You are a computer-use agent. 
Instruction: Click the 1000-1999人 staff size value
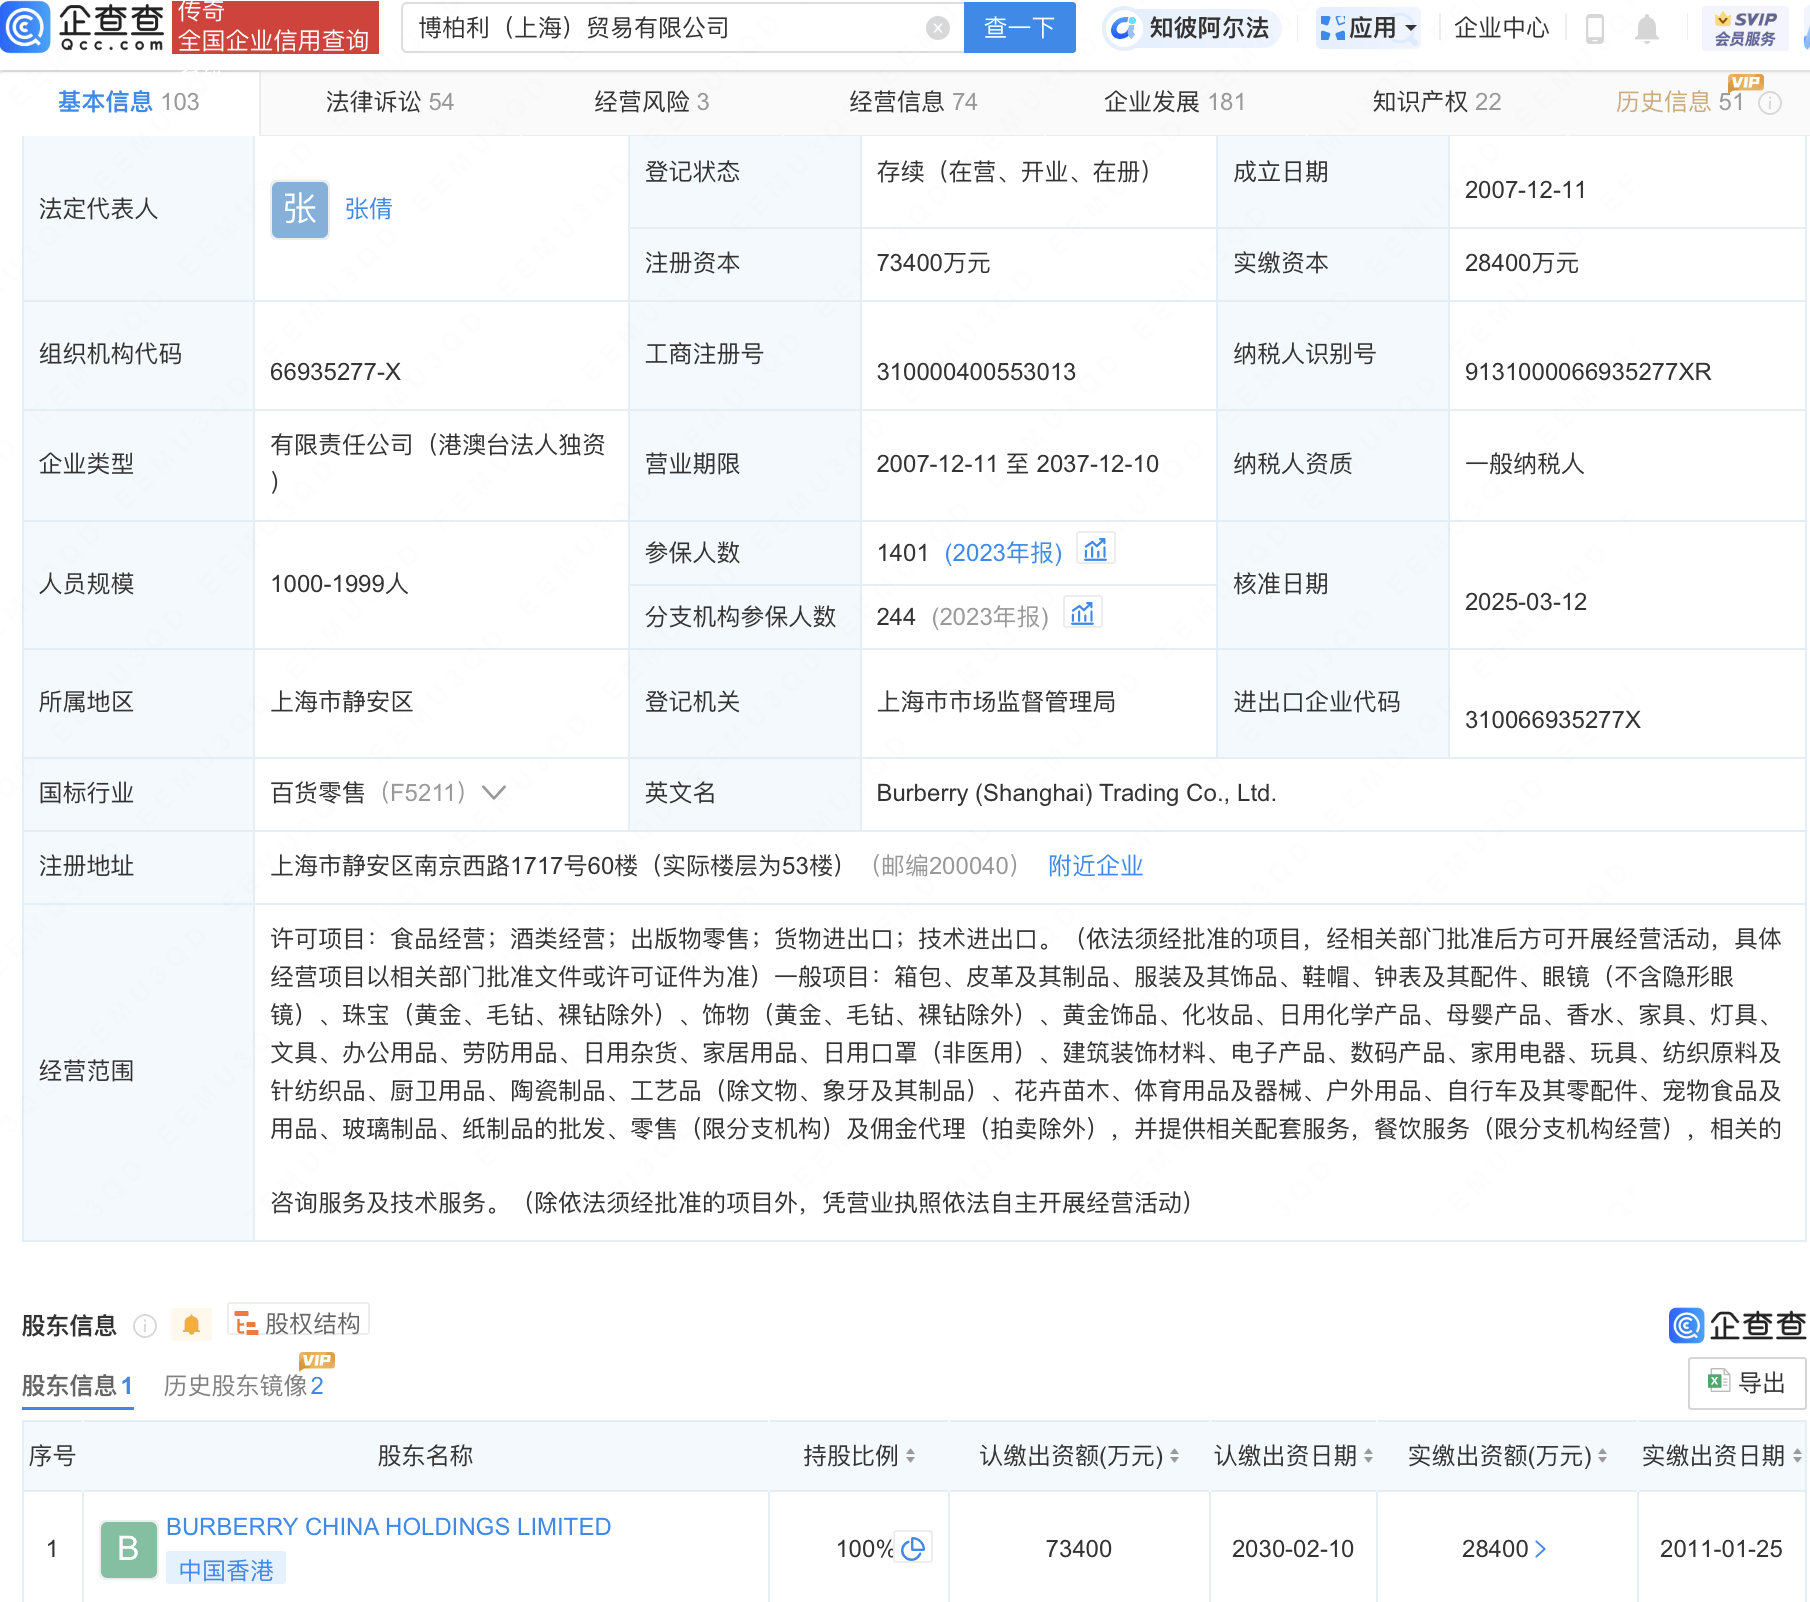(339, 584)
